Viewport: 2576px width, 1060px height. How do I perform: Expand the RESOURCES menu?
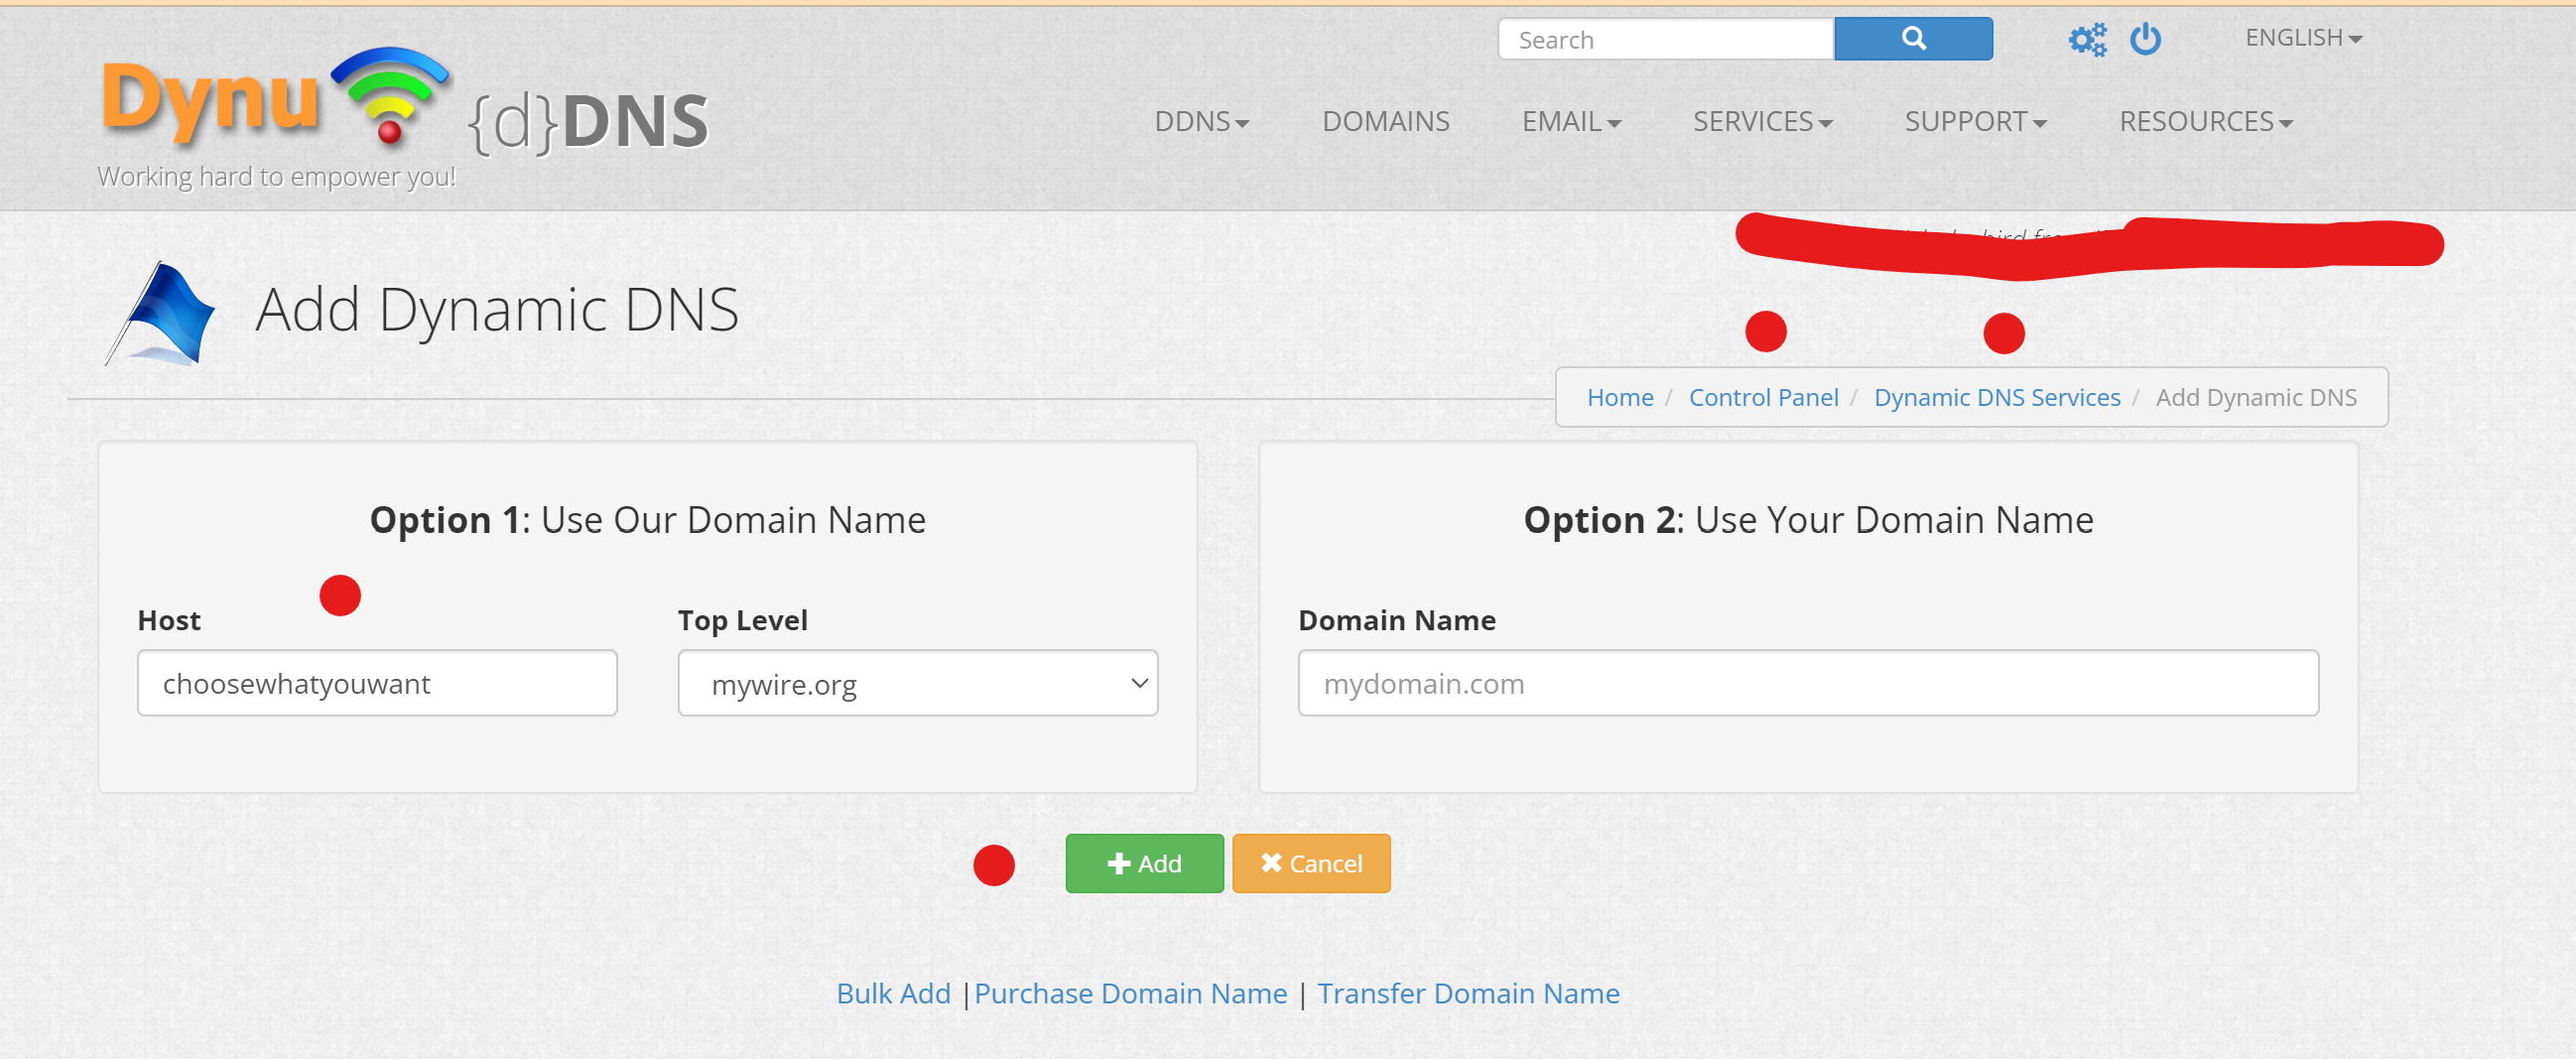pos(2205,121)
